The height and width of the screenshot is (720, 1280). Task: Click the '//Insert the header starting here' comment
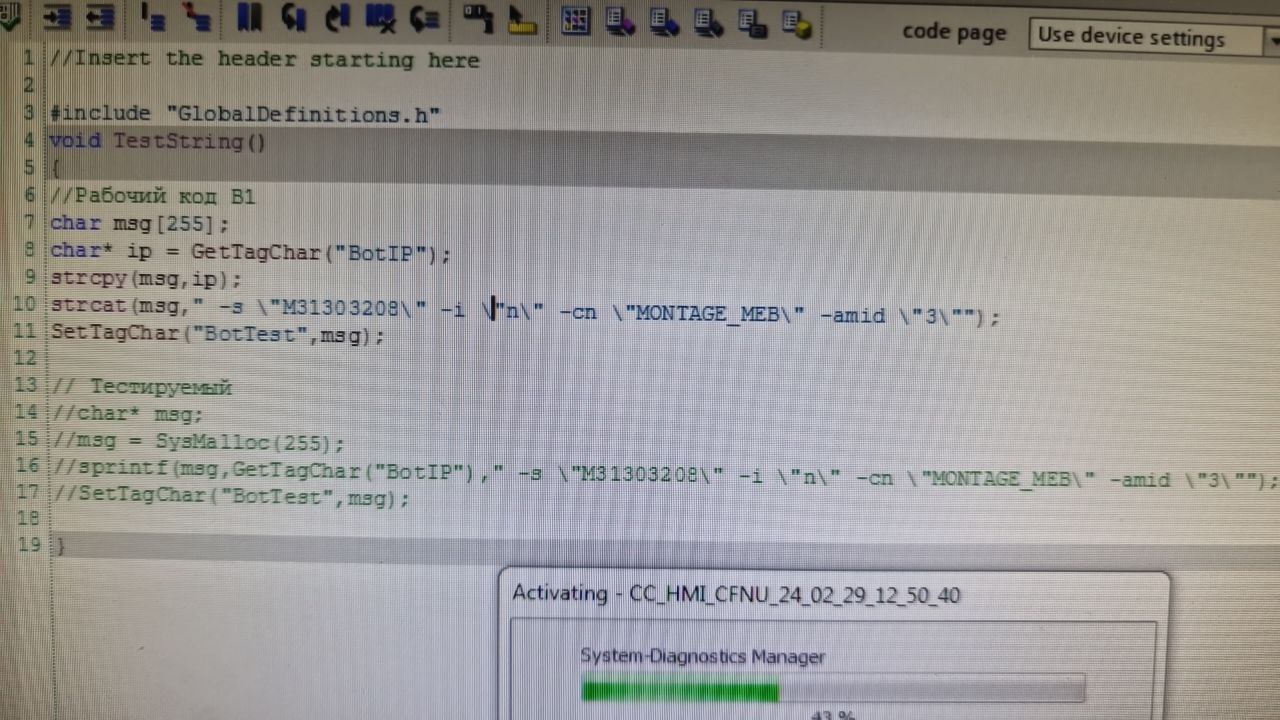[264, 59]
